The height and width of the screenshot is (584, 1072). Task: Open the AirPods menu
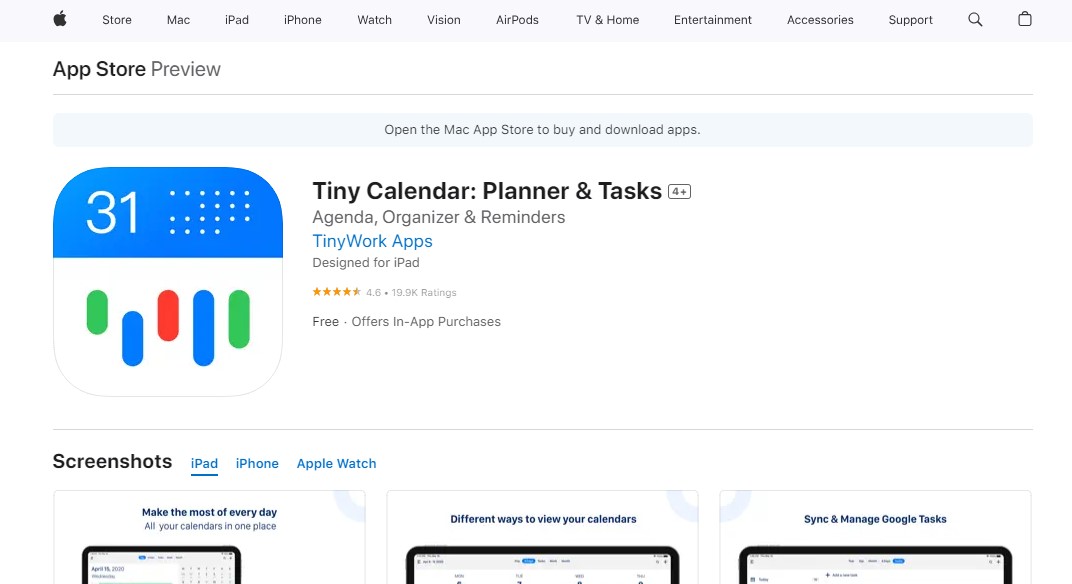click(517, 19)
